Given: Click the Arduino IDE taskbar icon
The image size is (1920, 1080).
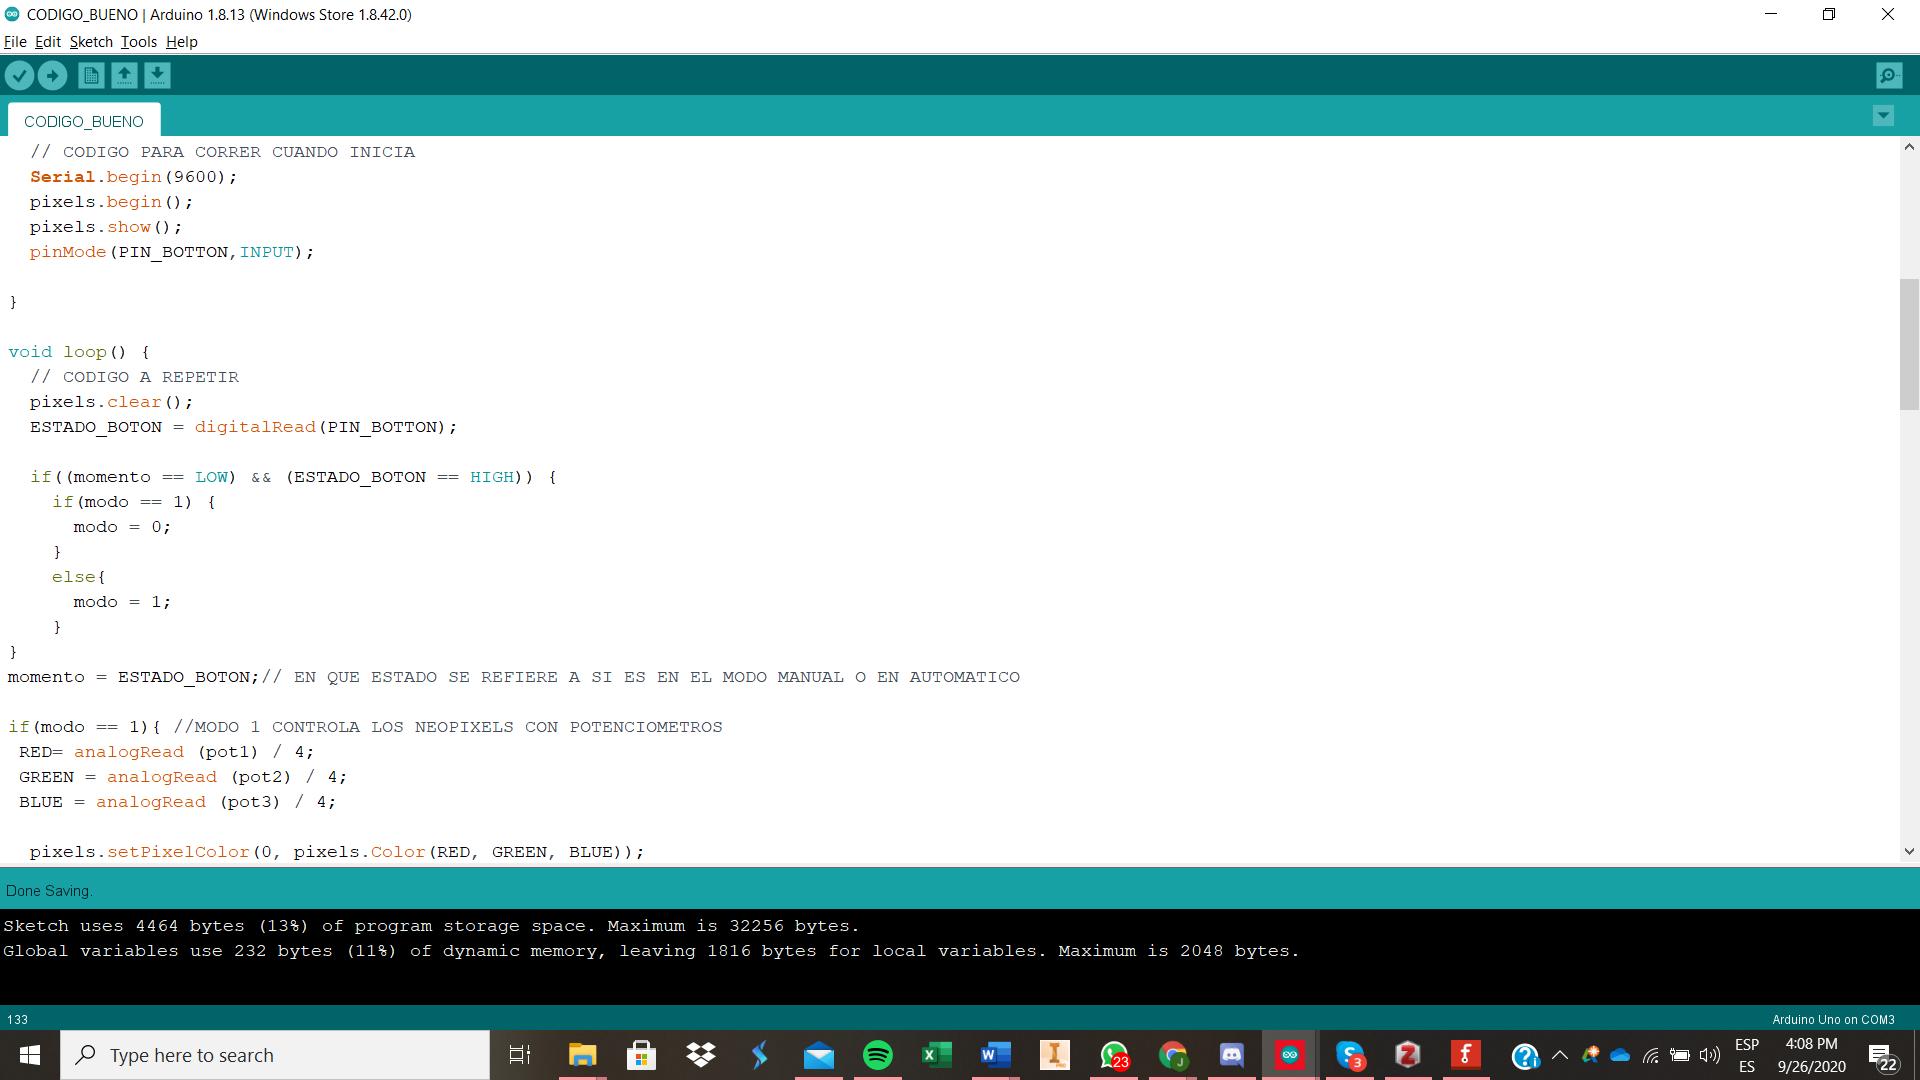Looking at the screenshot, I should pos(1290,1055).
